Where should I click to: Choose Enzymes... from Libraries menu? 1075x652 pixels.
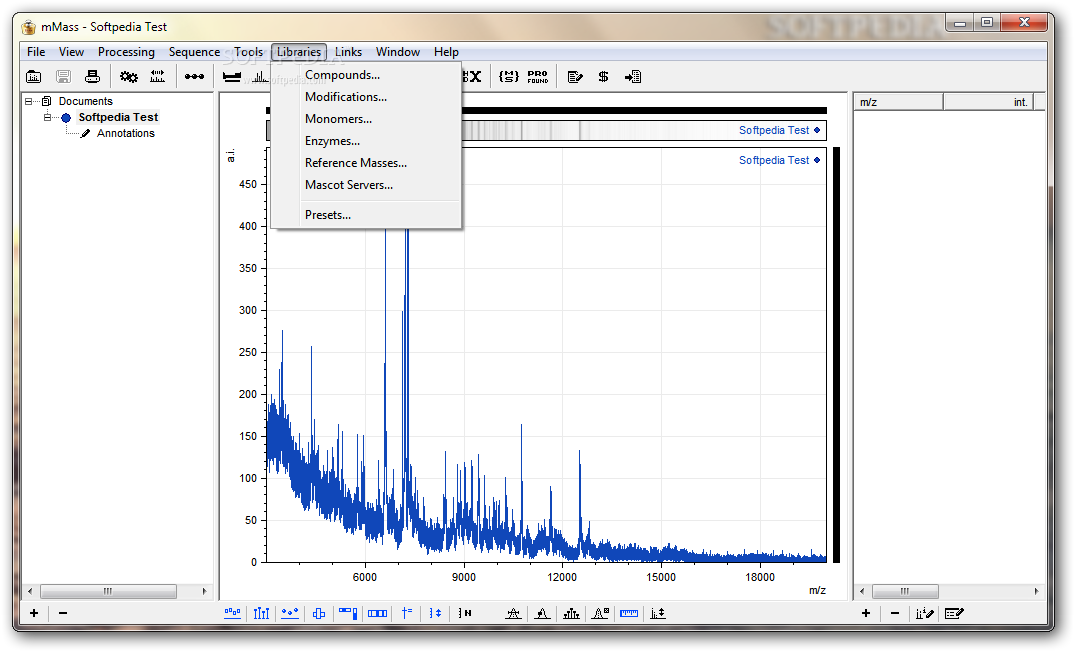pyautogui.click(x=367, y=141)
